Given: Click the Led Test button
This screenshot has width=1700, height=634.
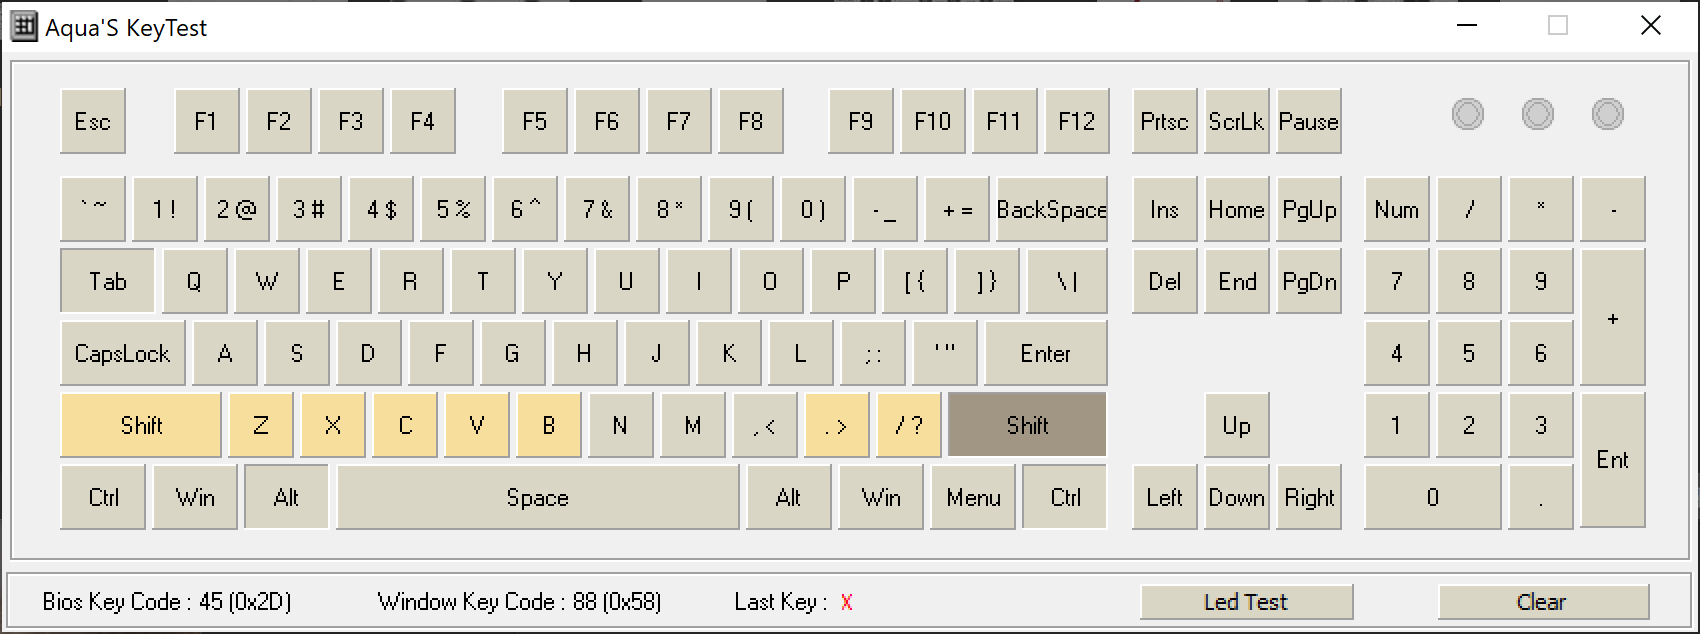Looking at the screenshot, I should click(x=1246, y=602).
